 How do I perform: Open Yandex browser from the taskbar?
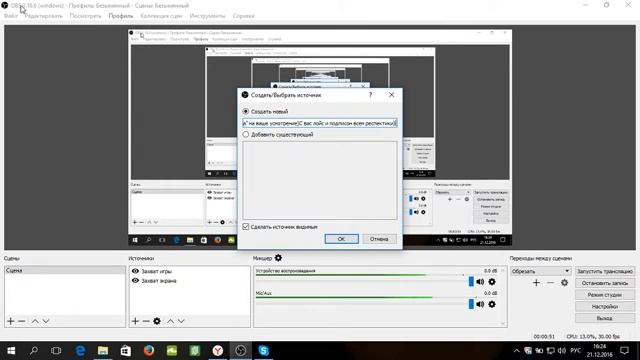[218, 351]
